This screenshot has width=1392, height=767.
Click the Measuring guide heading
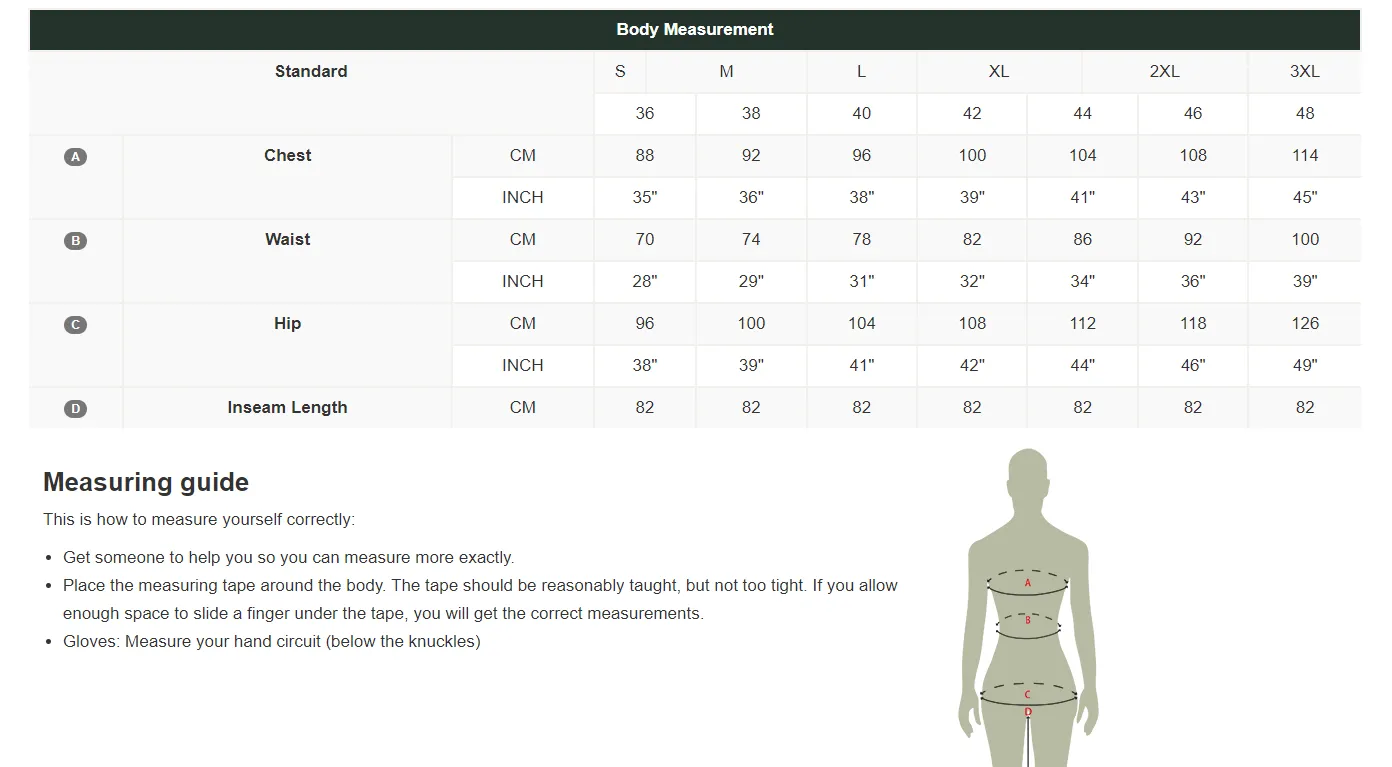(146, 482)
